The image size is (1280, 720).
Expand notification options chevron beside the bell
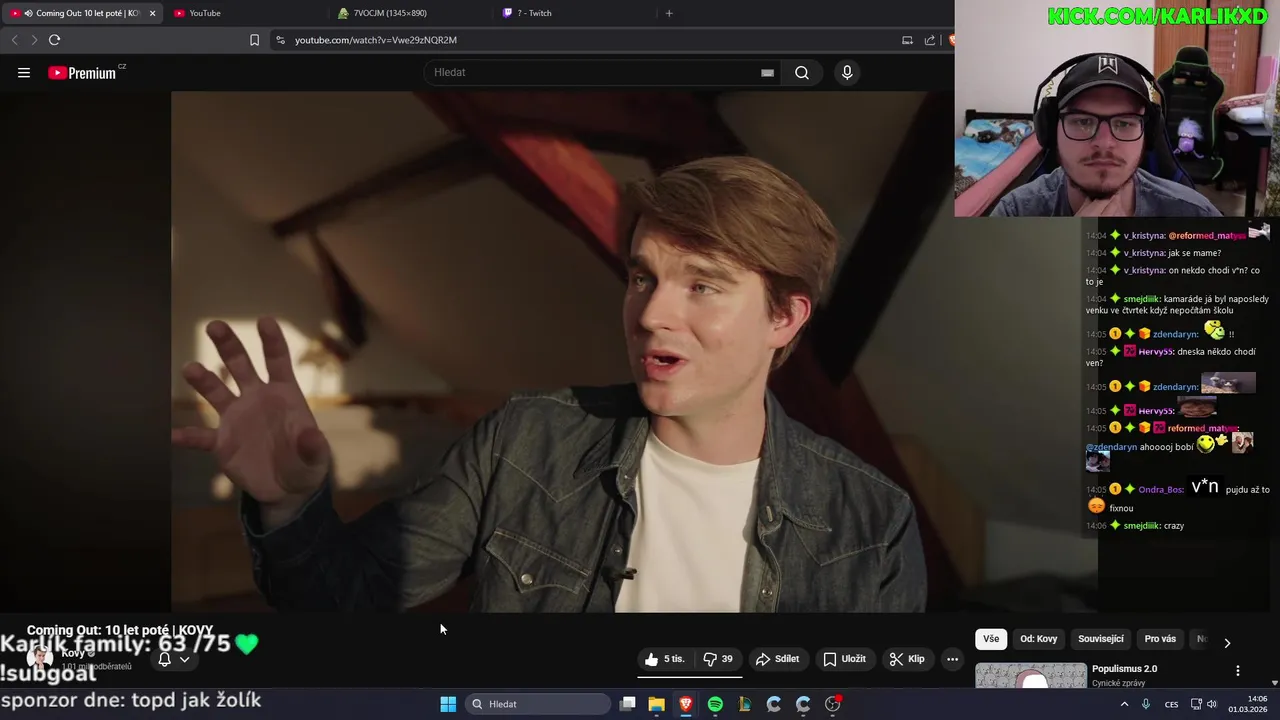(x=184, y=659)
